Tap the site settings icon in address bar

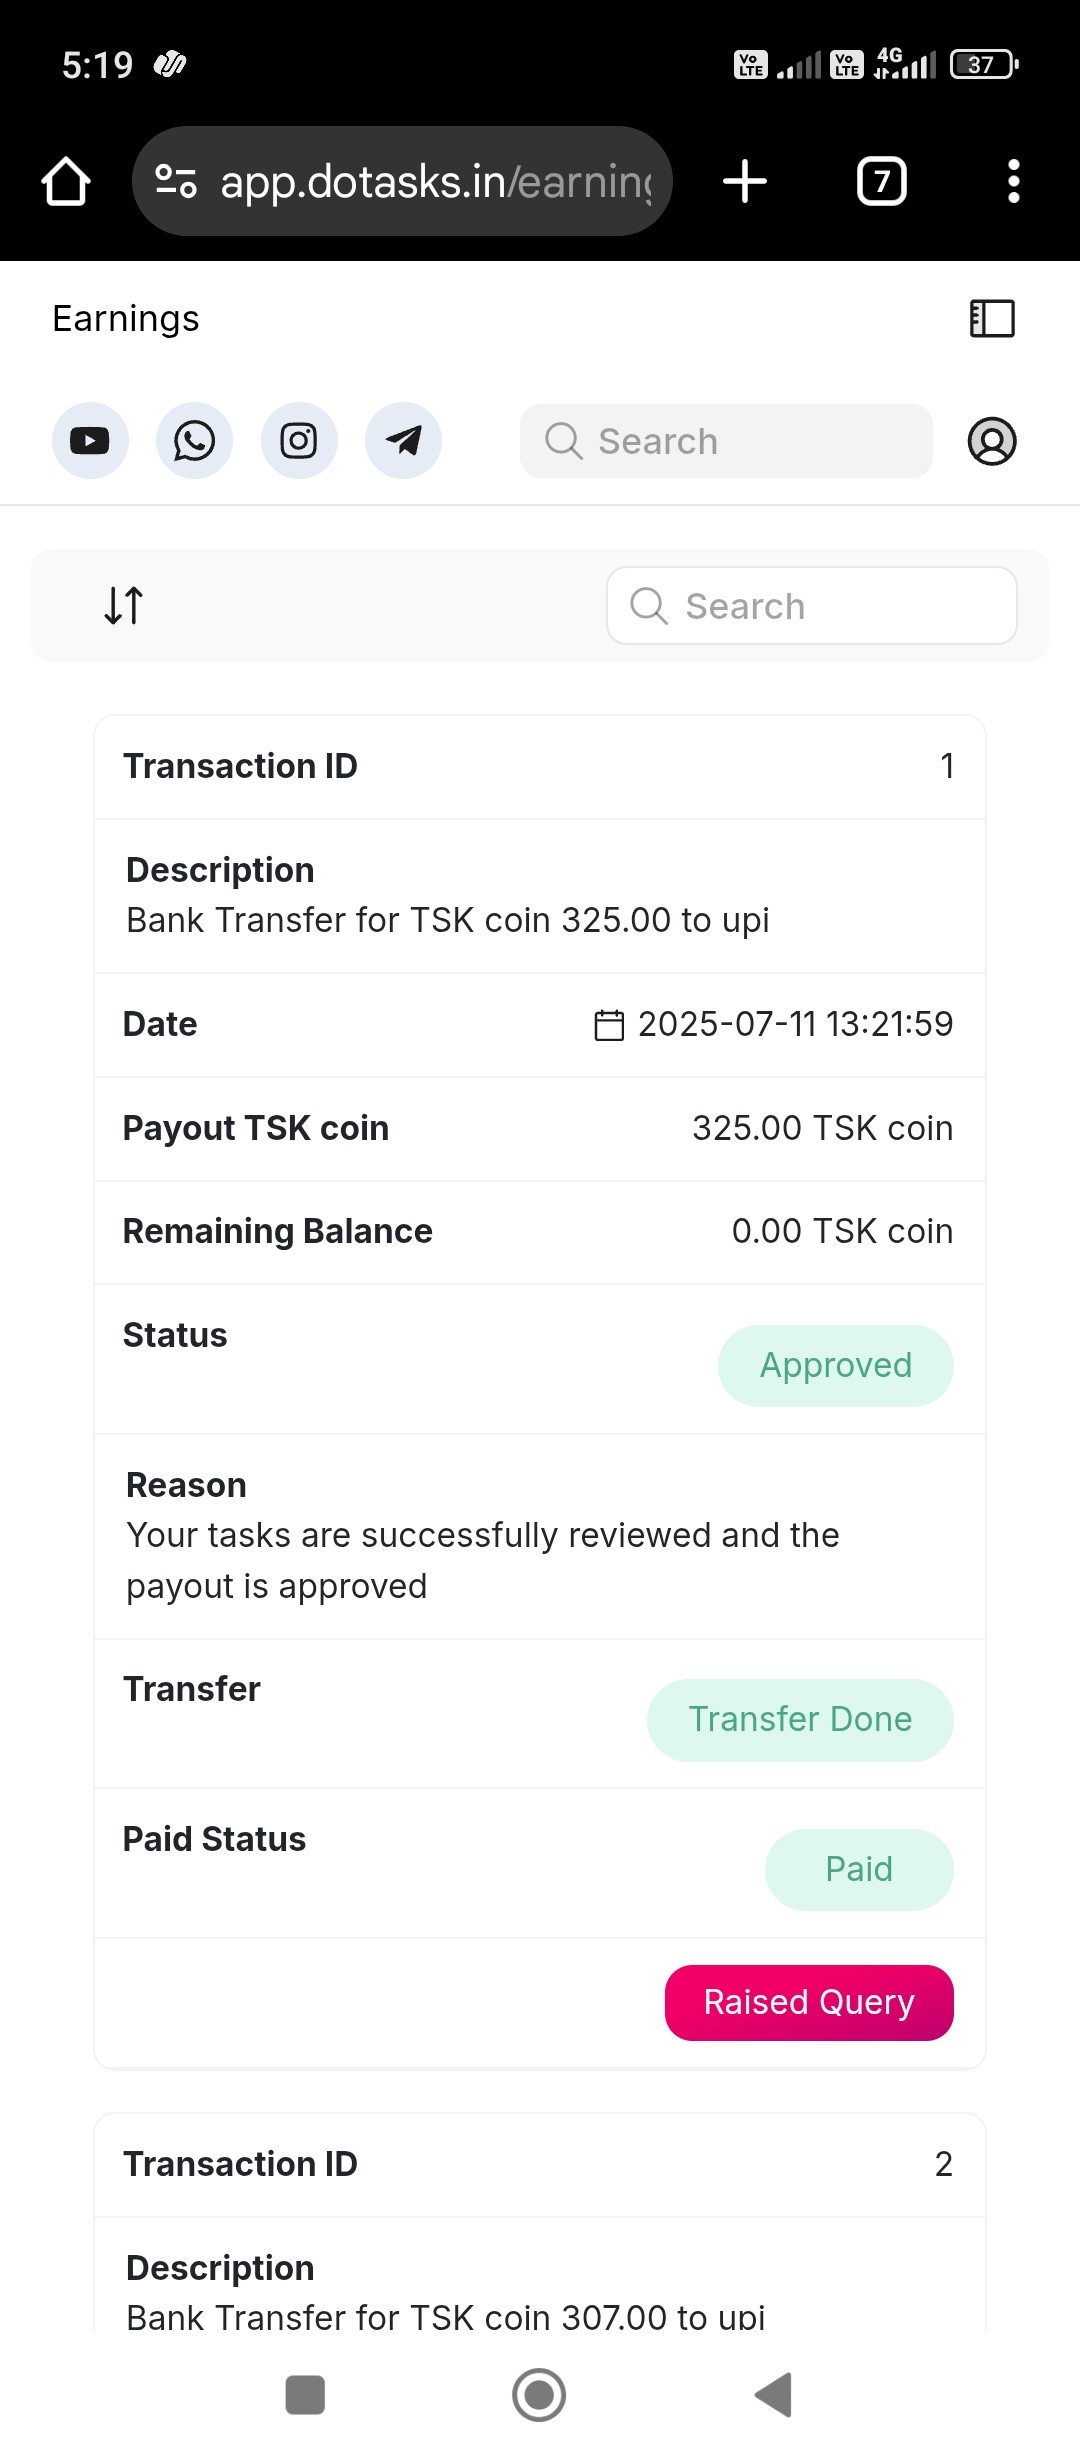(x=176, y=182)
